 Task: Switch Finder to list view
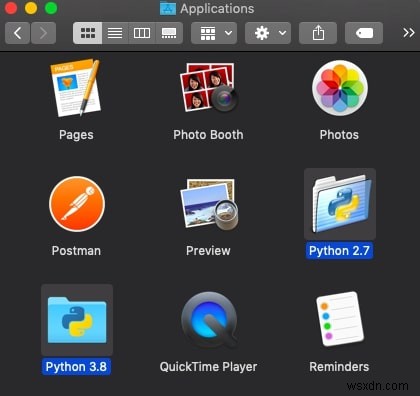pos(115,33)
